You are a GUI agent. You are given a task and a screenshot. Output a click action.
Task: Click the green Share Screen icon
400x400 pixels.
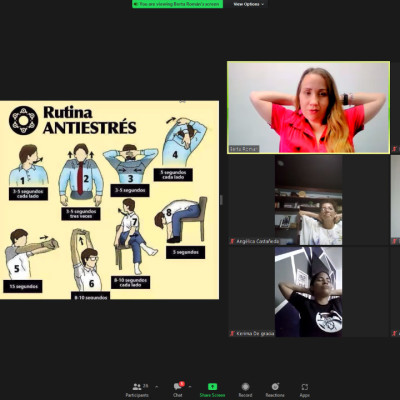click(212, 387)
